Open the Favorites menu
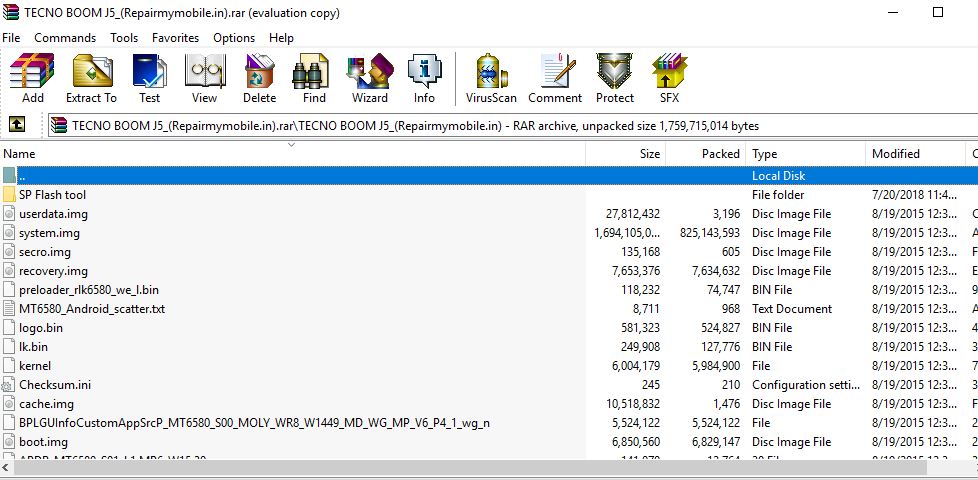The width and height of the screenshot is (978, 480). (175, 38)
